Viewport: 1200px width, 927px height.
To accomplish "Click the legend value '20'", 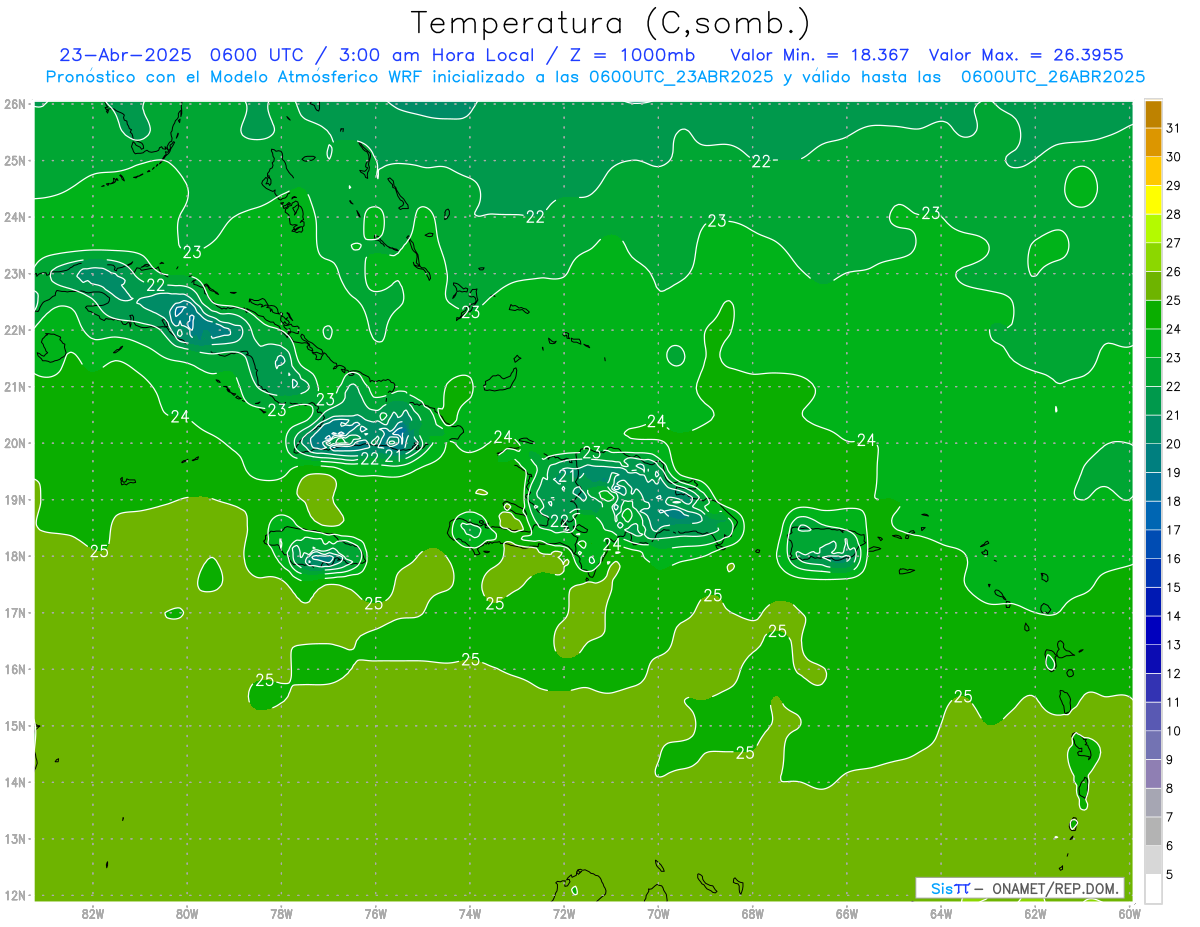I will tap(1174, 444).
